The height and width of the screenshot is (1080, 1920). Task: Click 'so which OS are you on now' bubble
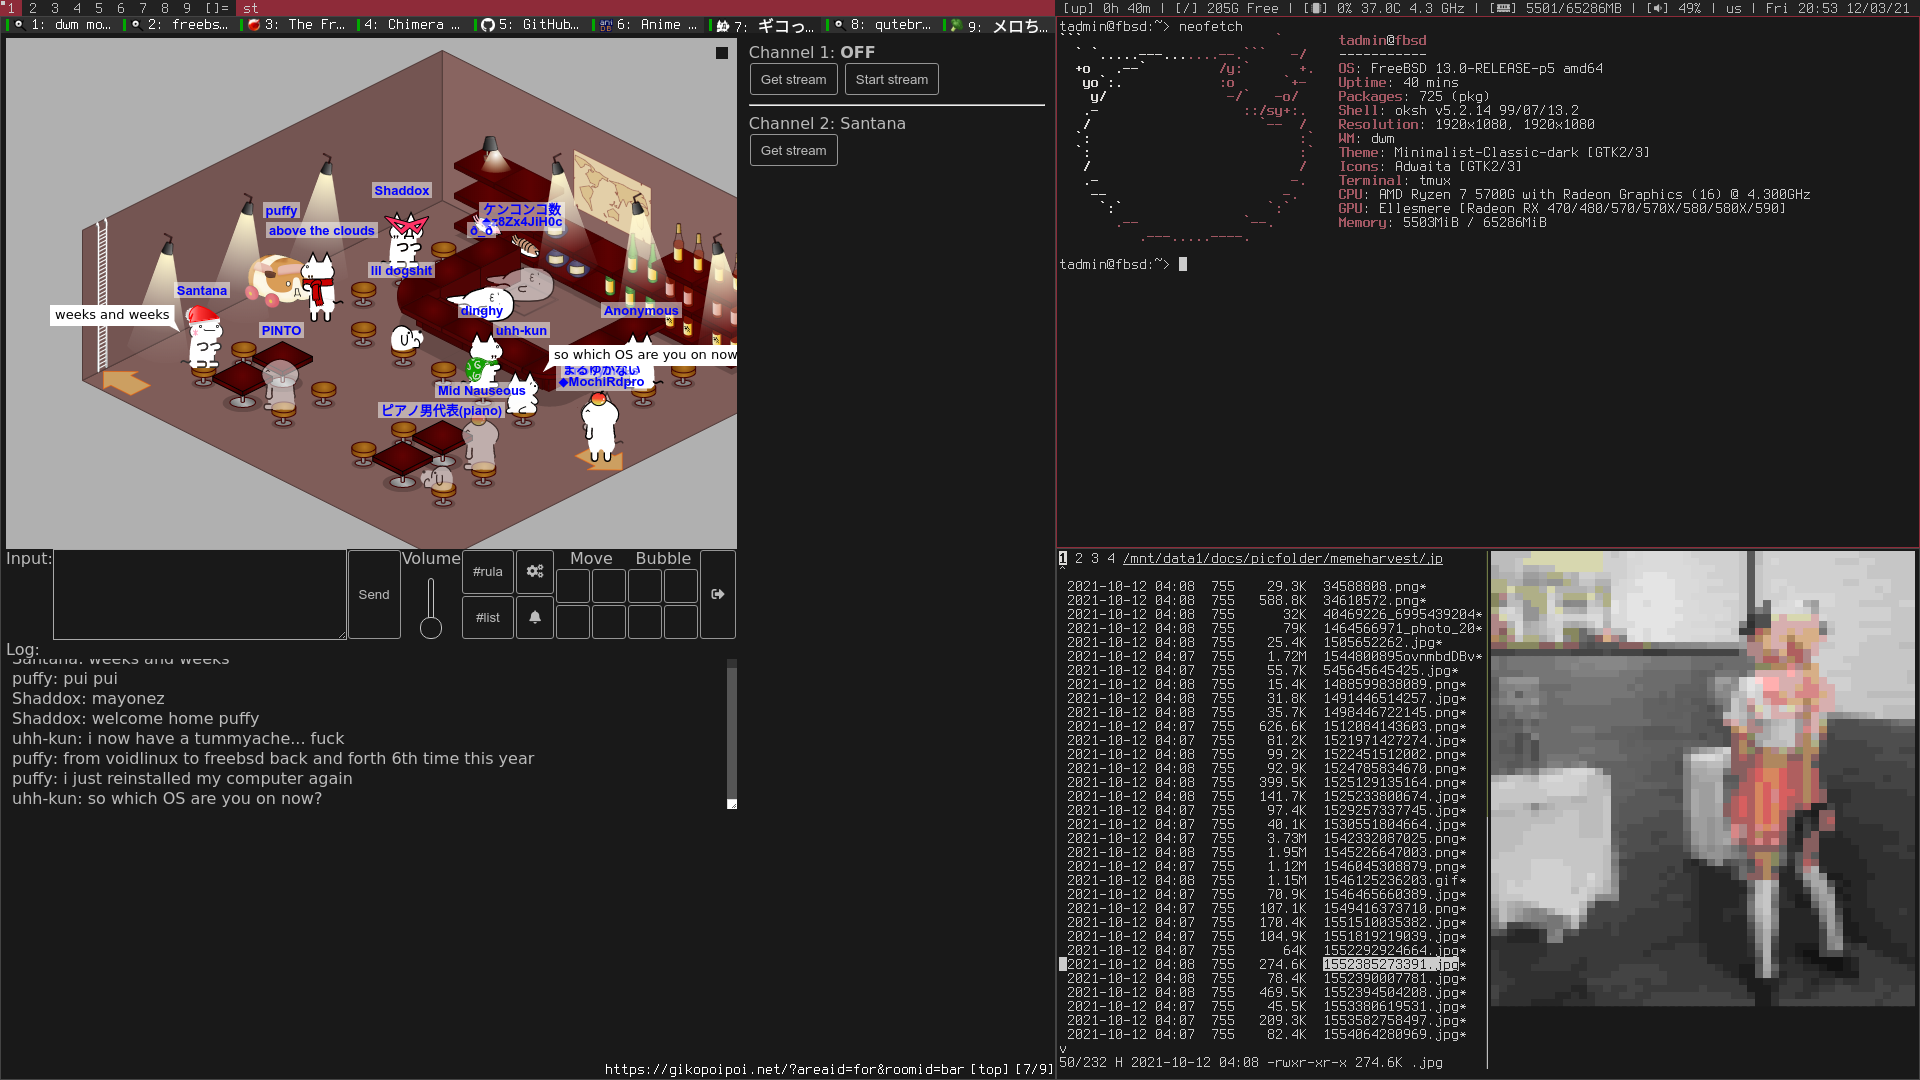[x=645, y=354]
